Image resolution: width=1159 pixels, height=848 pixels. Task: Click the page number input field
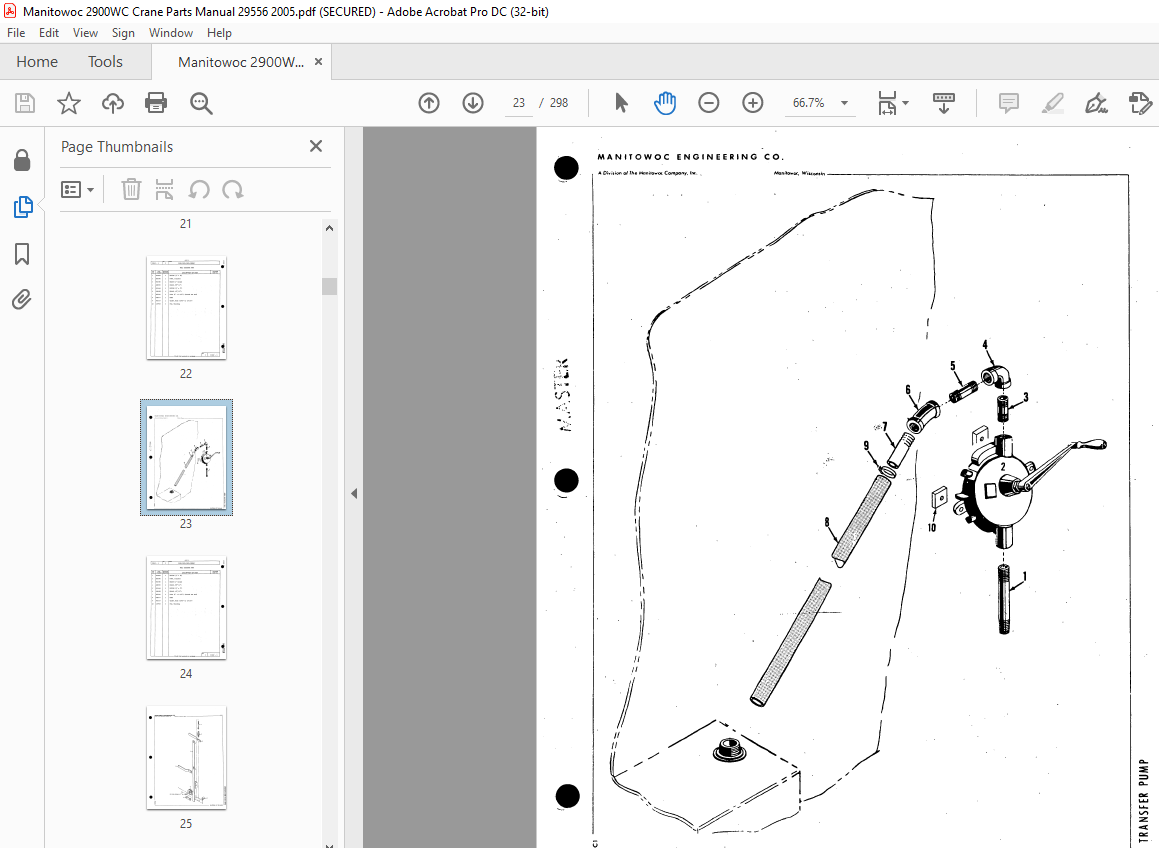coord(519,103)
